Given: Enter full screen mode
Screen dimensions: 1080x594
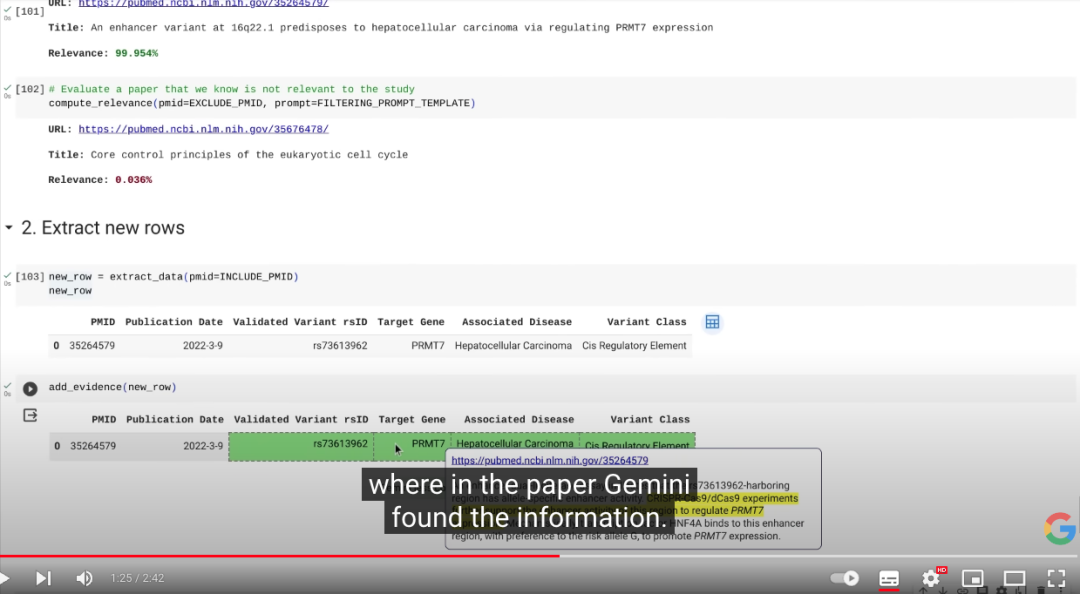Looking at the screenshot, I should tap(1055, 578).
